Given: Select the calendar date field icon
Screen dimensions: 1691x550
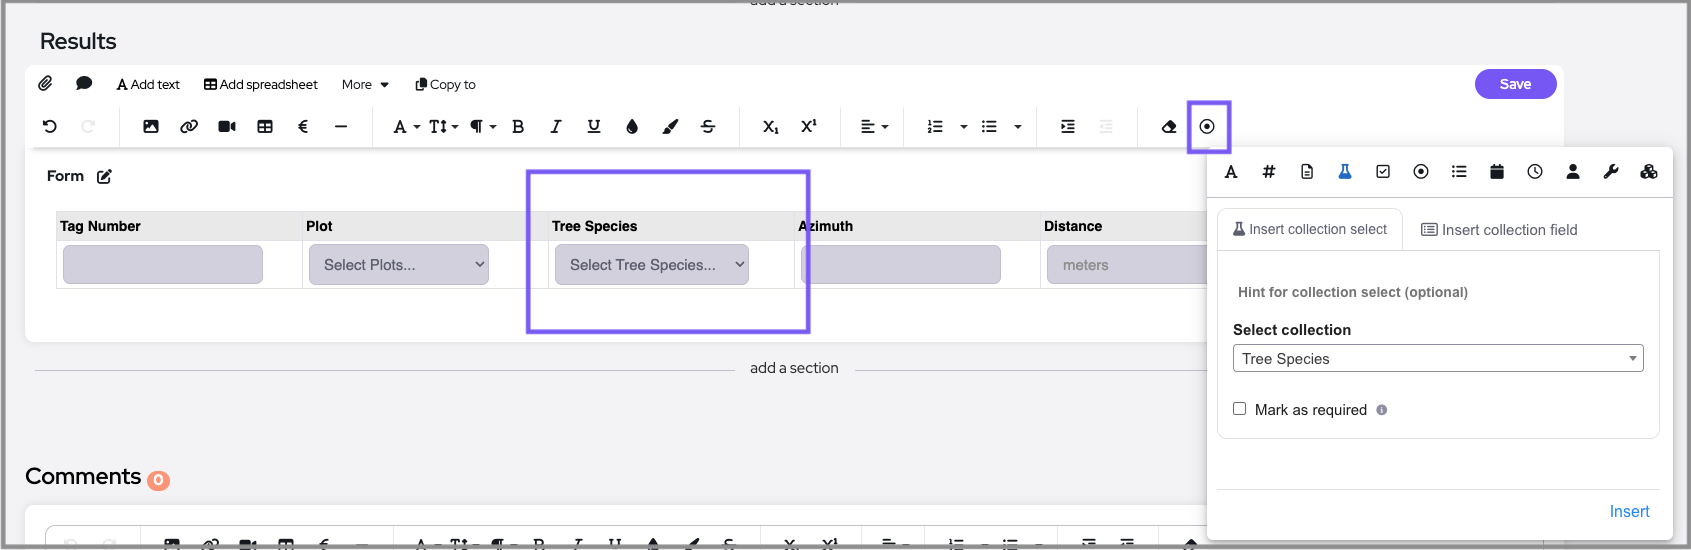Looking at the screenshot, I should pyautogui.click(x=1497, y=172).
